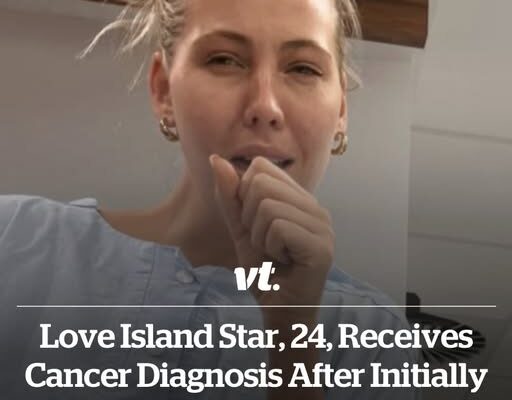Click the white divider line above headline

pyautogui.click(x=256, y=306)
